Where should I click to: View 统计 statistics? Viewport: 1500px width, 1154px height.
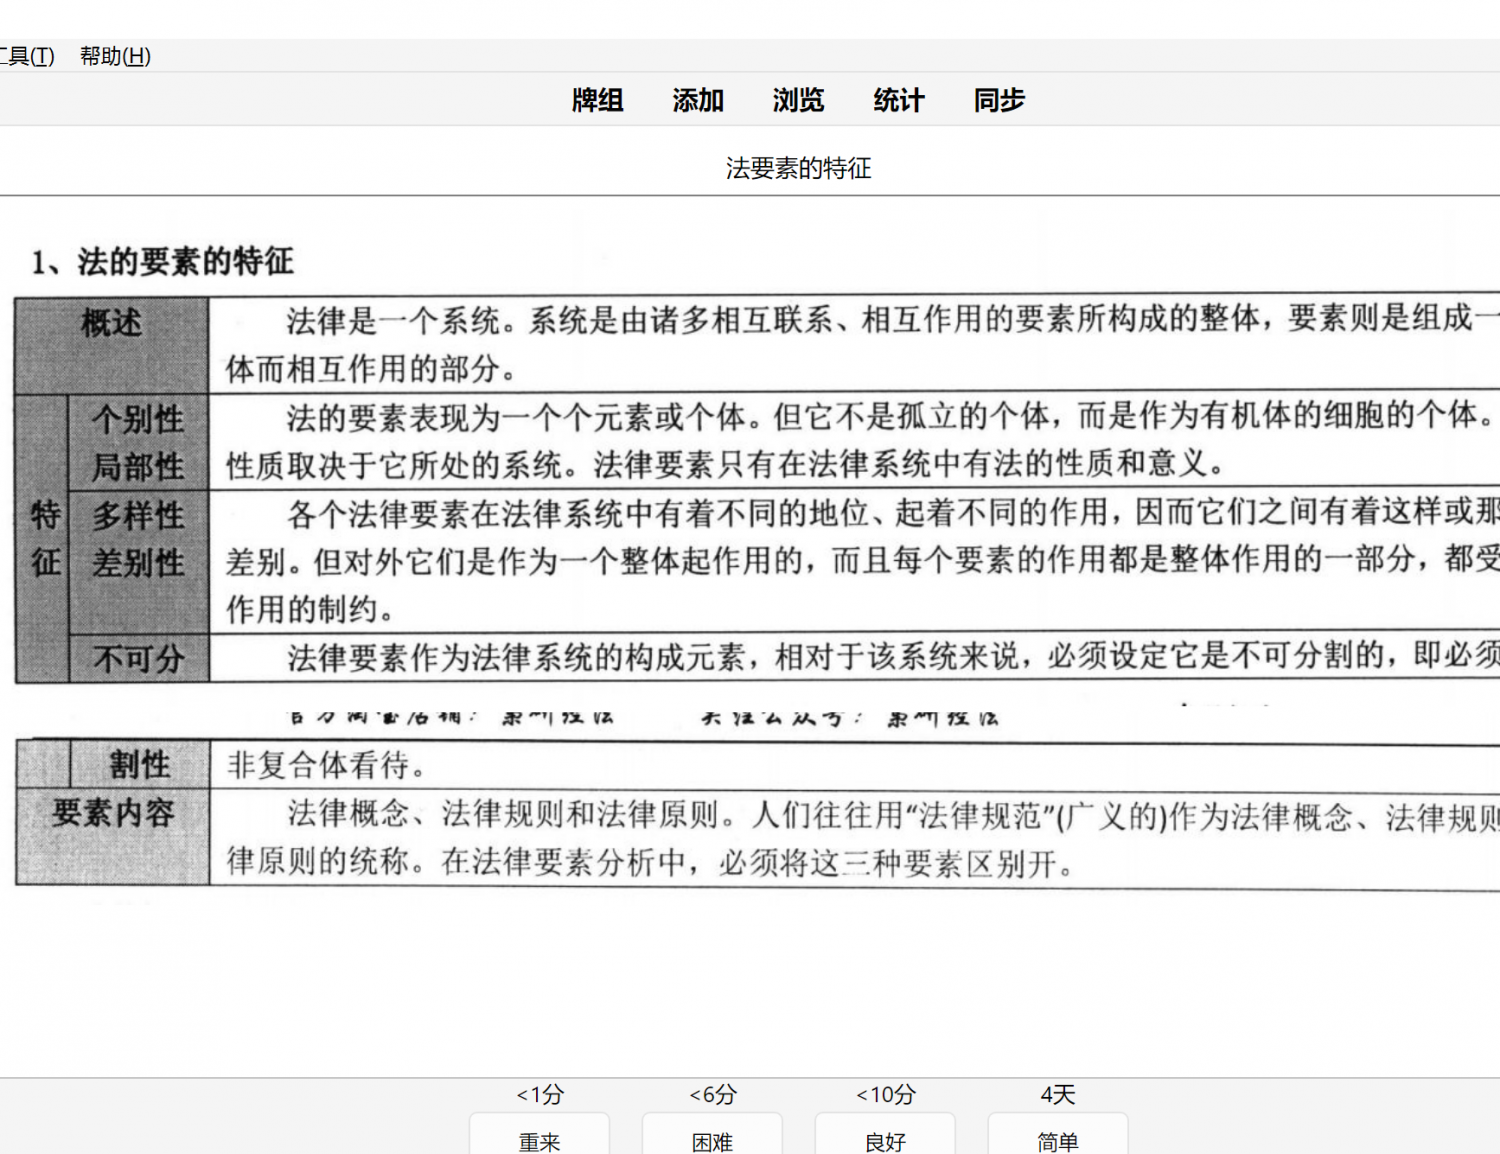(898, 100)
